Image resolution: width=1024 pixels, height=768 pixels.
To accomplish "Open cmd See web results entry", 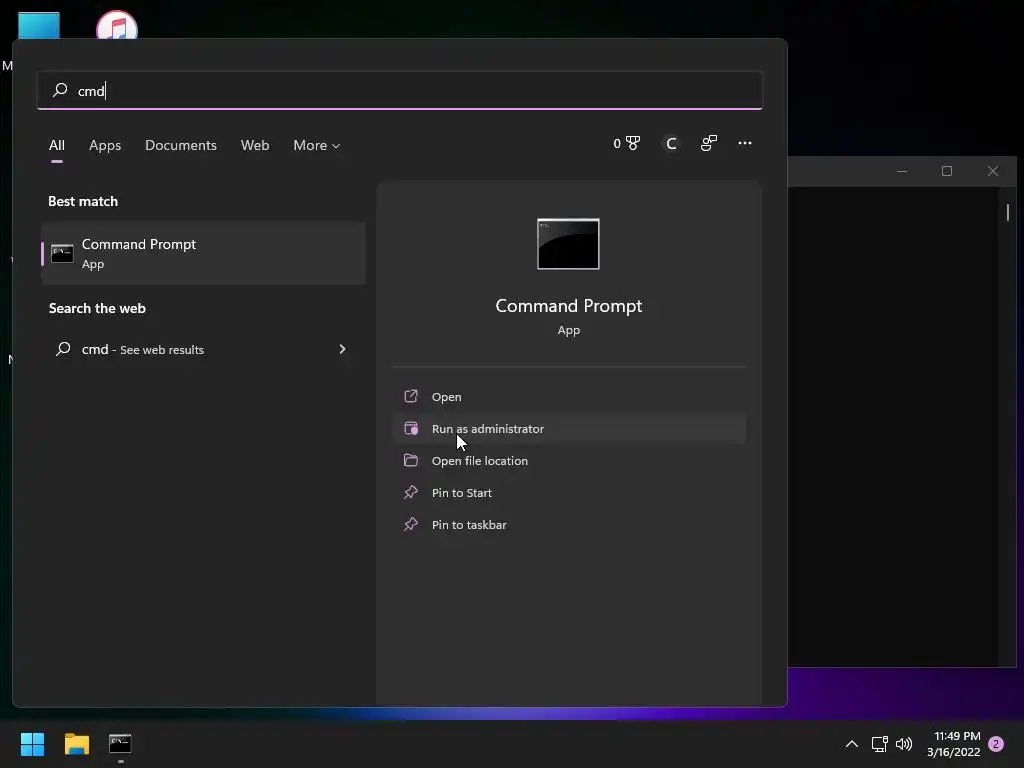I will coord(203,349).
